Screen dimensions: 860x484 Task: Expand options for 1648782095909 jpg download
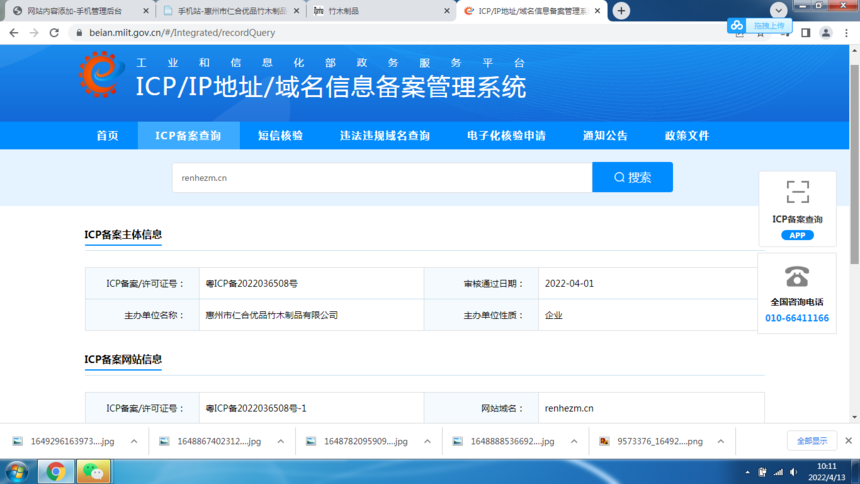[427, 441]
